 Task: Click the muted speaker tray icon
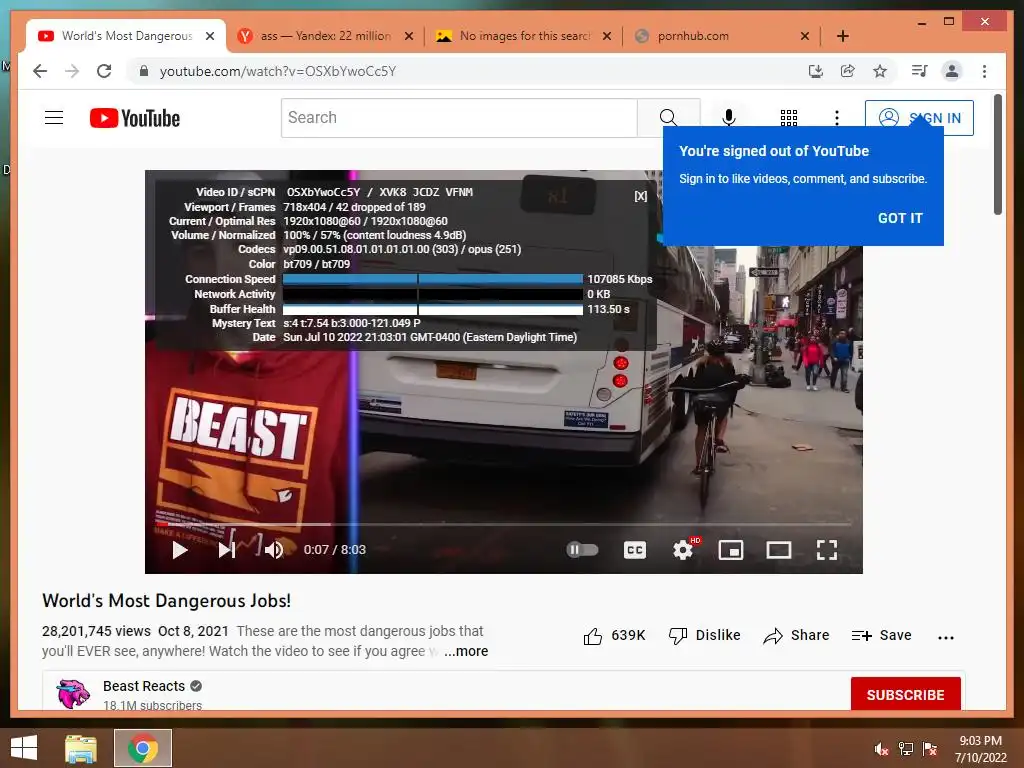[x=882, y=749]
